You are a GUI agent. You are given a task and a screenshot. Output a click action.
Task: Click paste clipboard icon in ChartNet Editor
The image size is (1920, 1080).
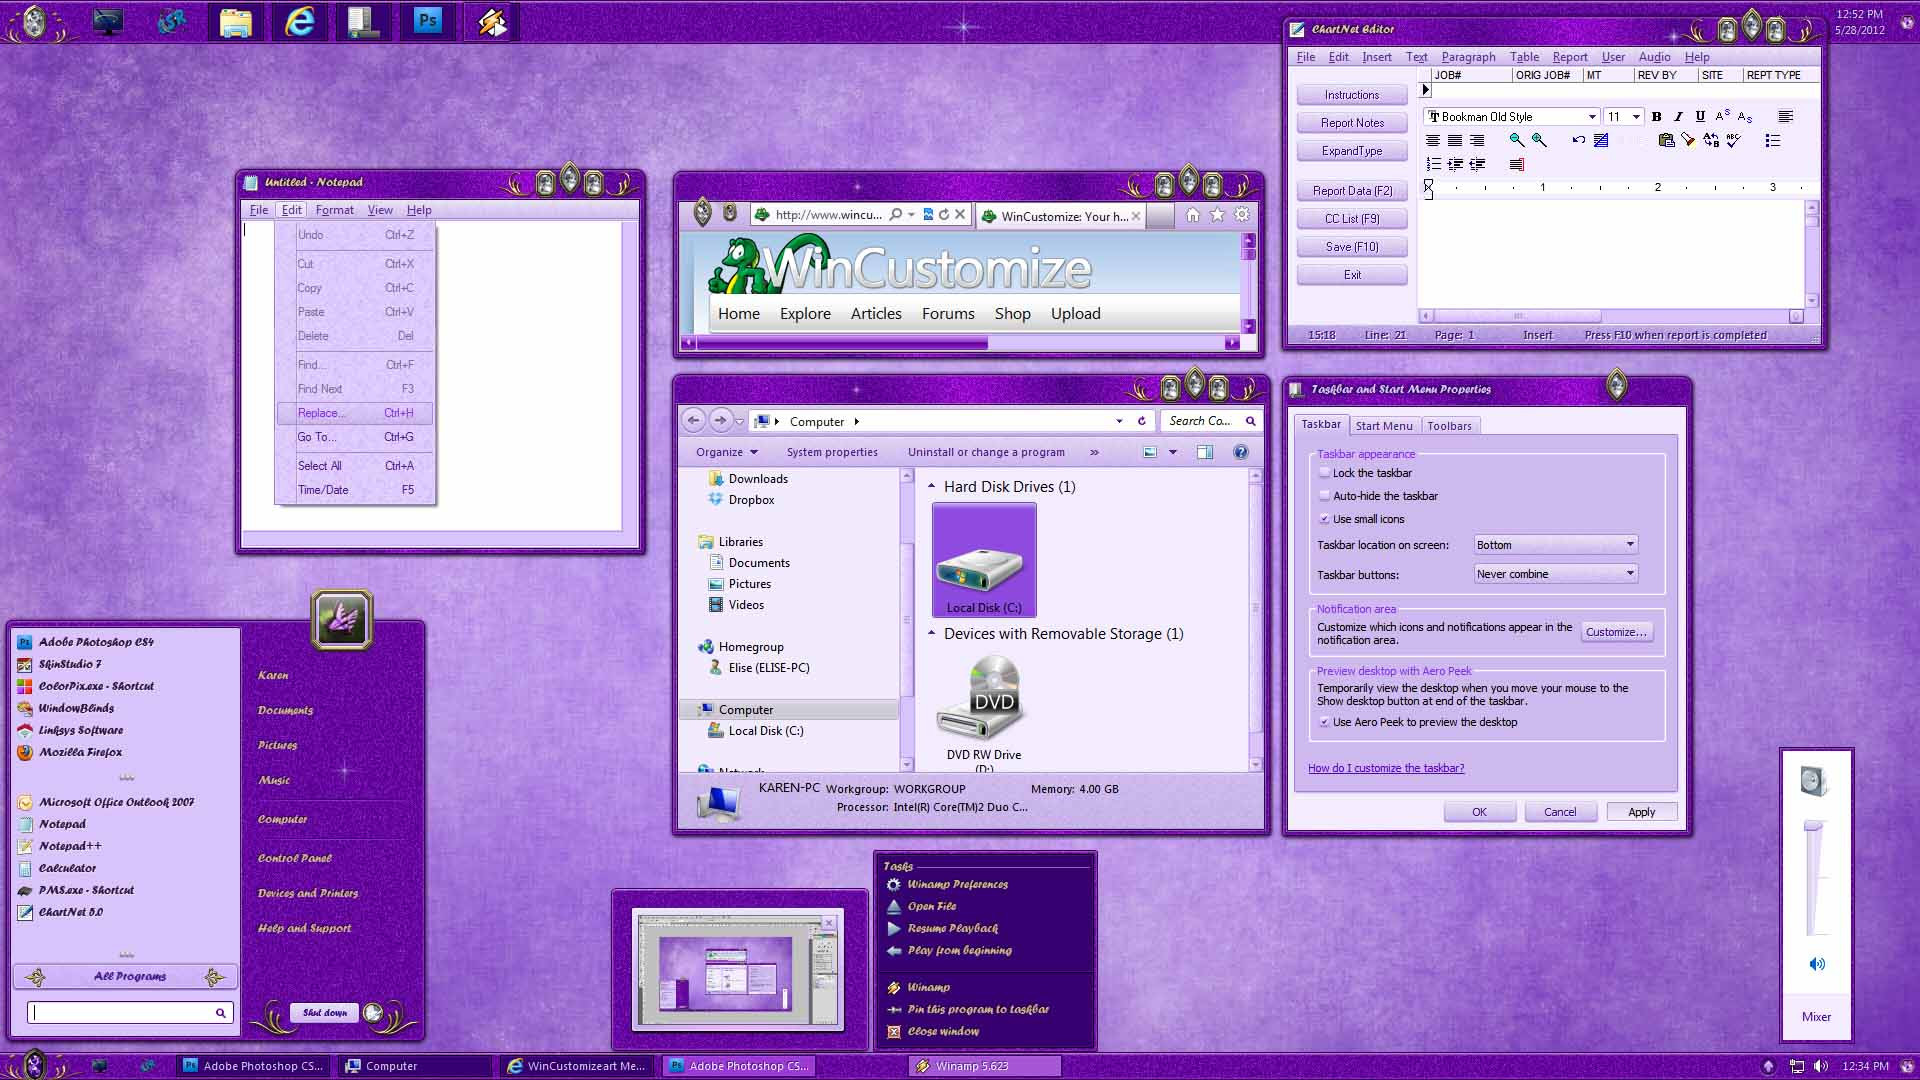[1666, 140]
